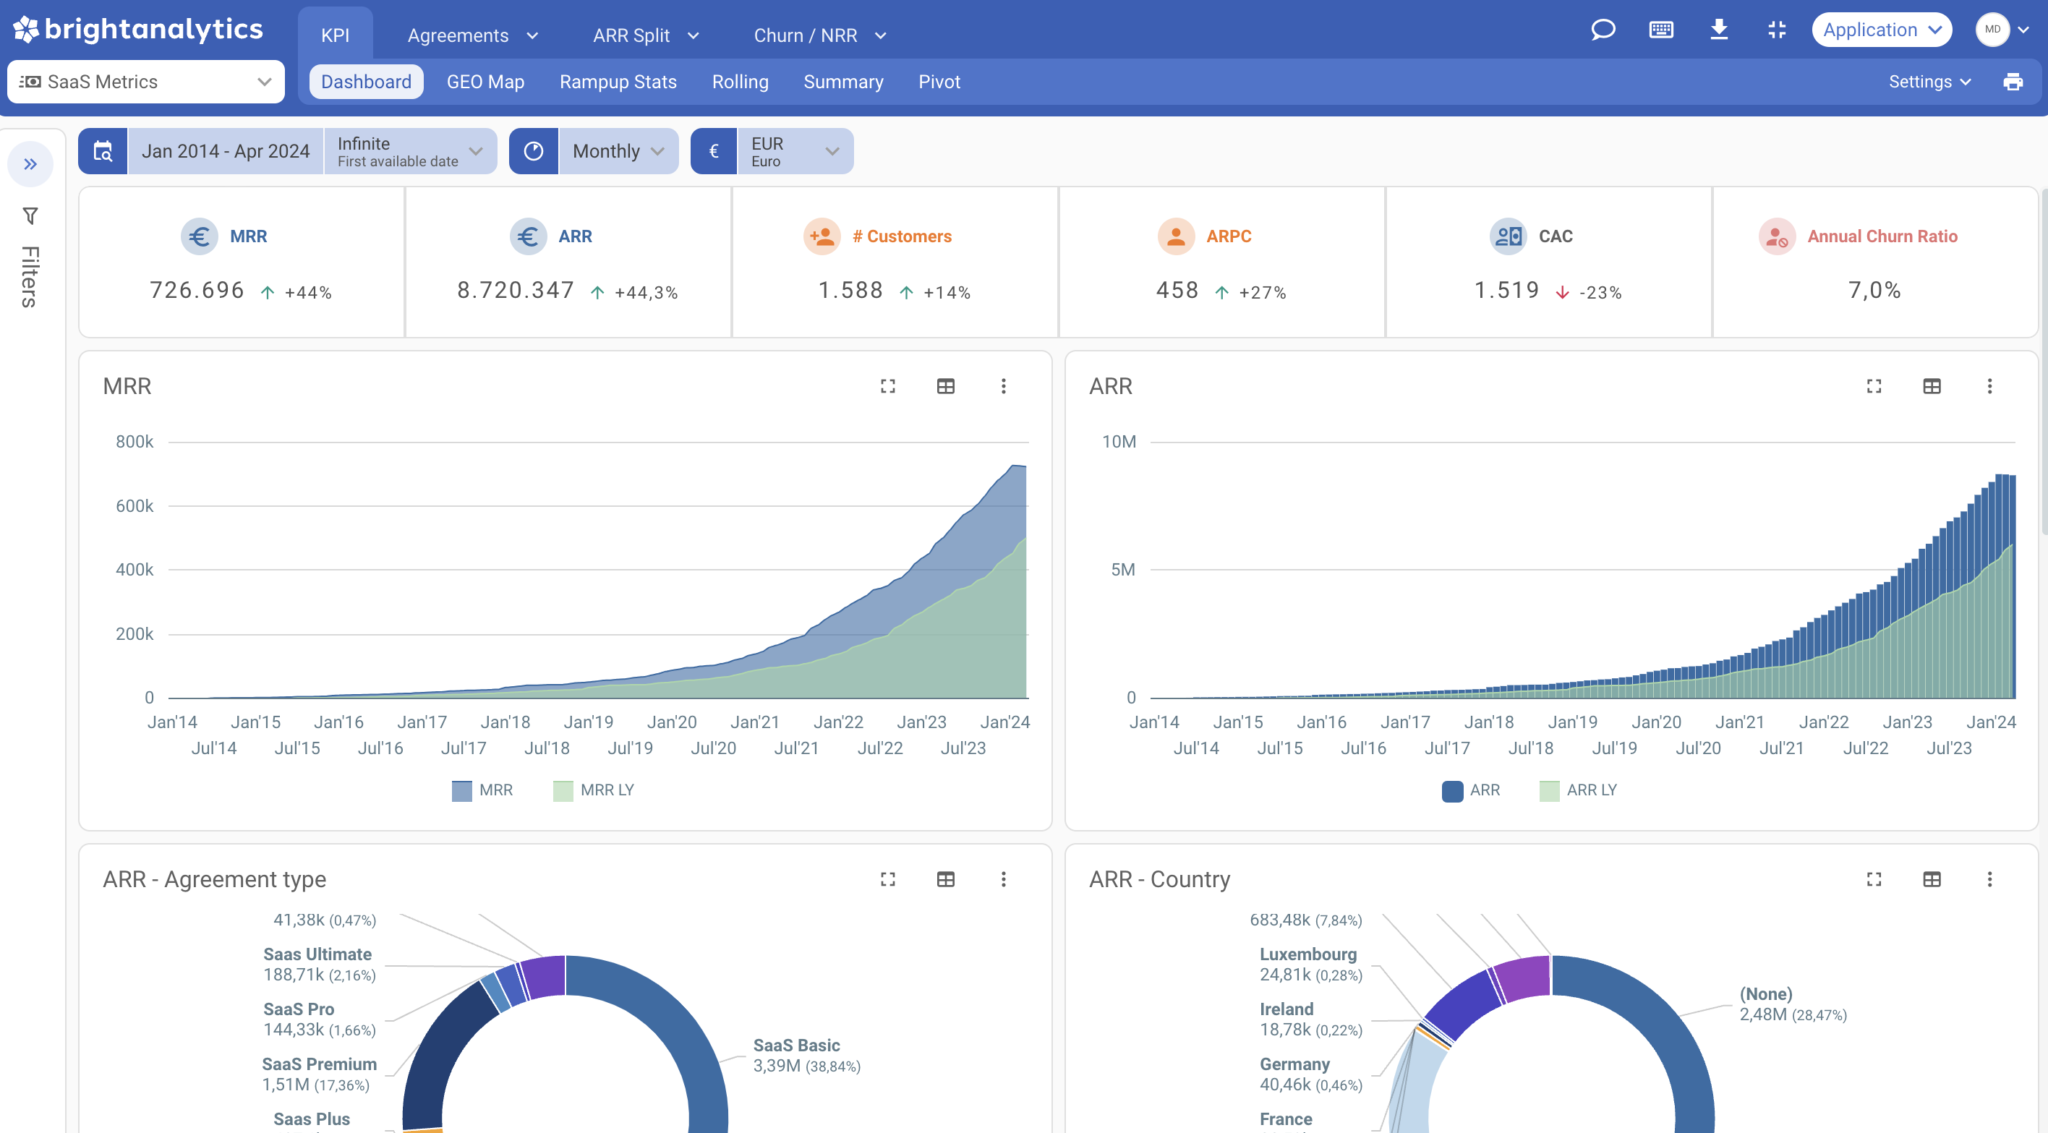Switch to the Rolling tab
The image size is (2048, 1133).
740,81
